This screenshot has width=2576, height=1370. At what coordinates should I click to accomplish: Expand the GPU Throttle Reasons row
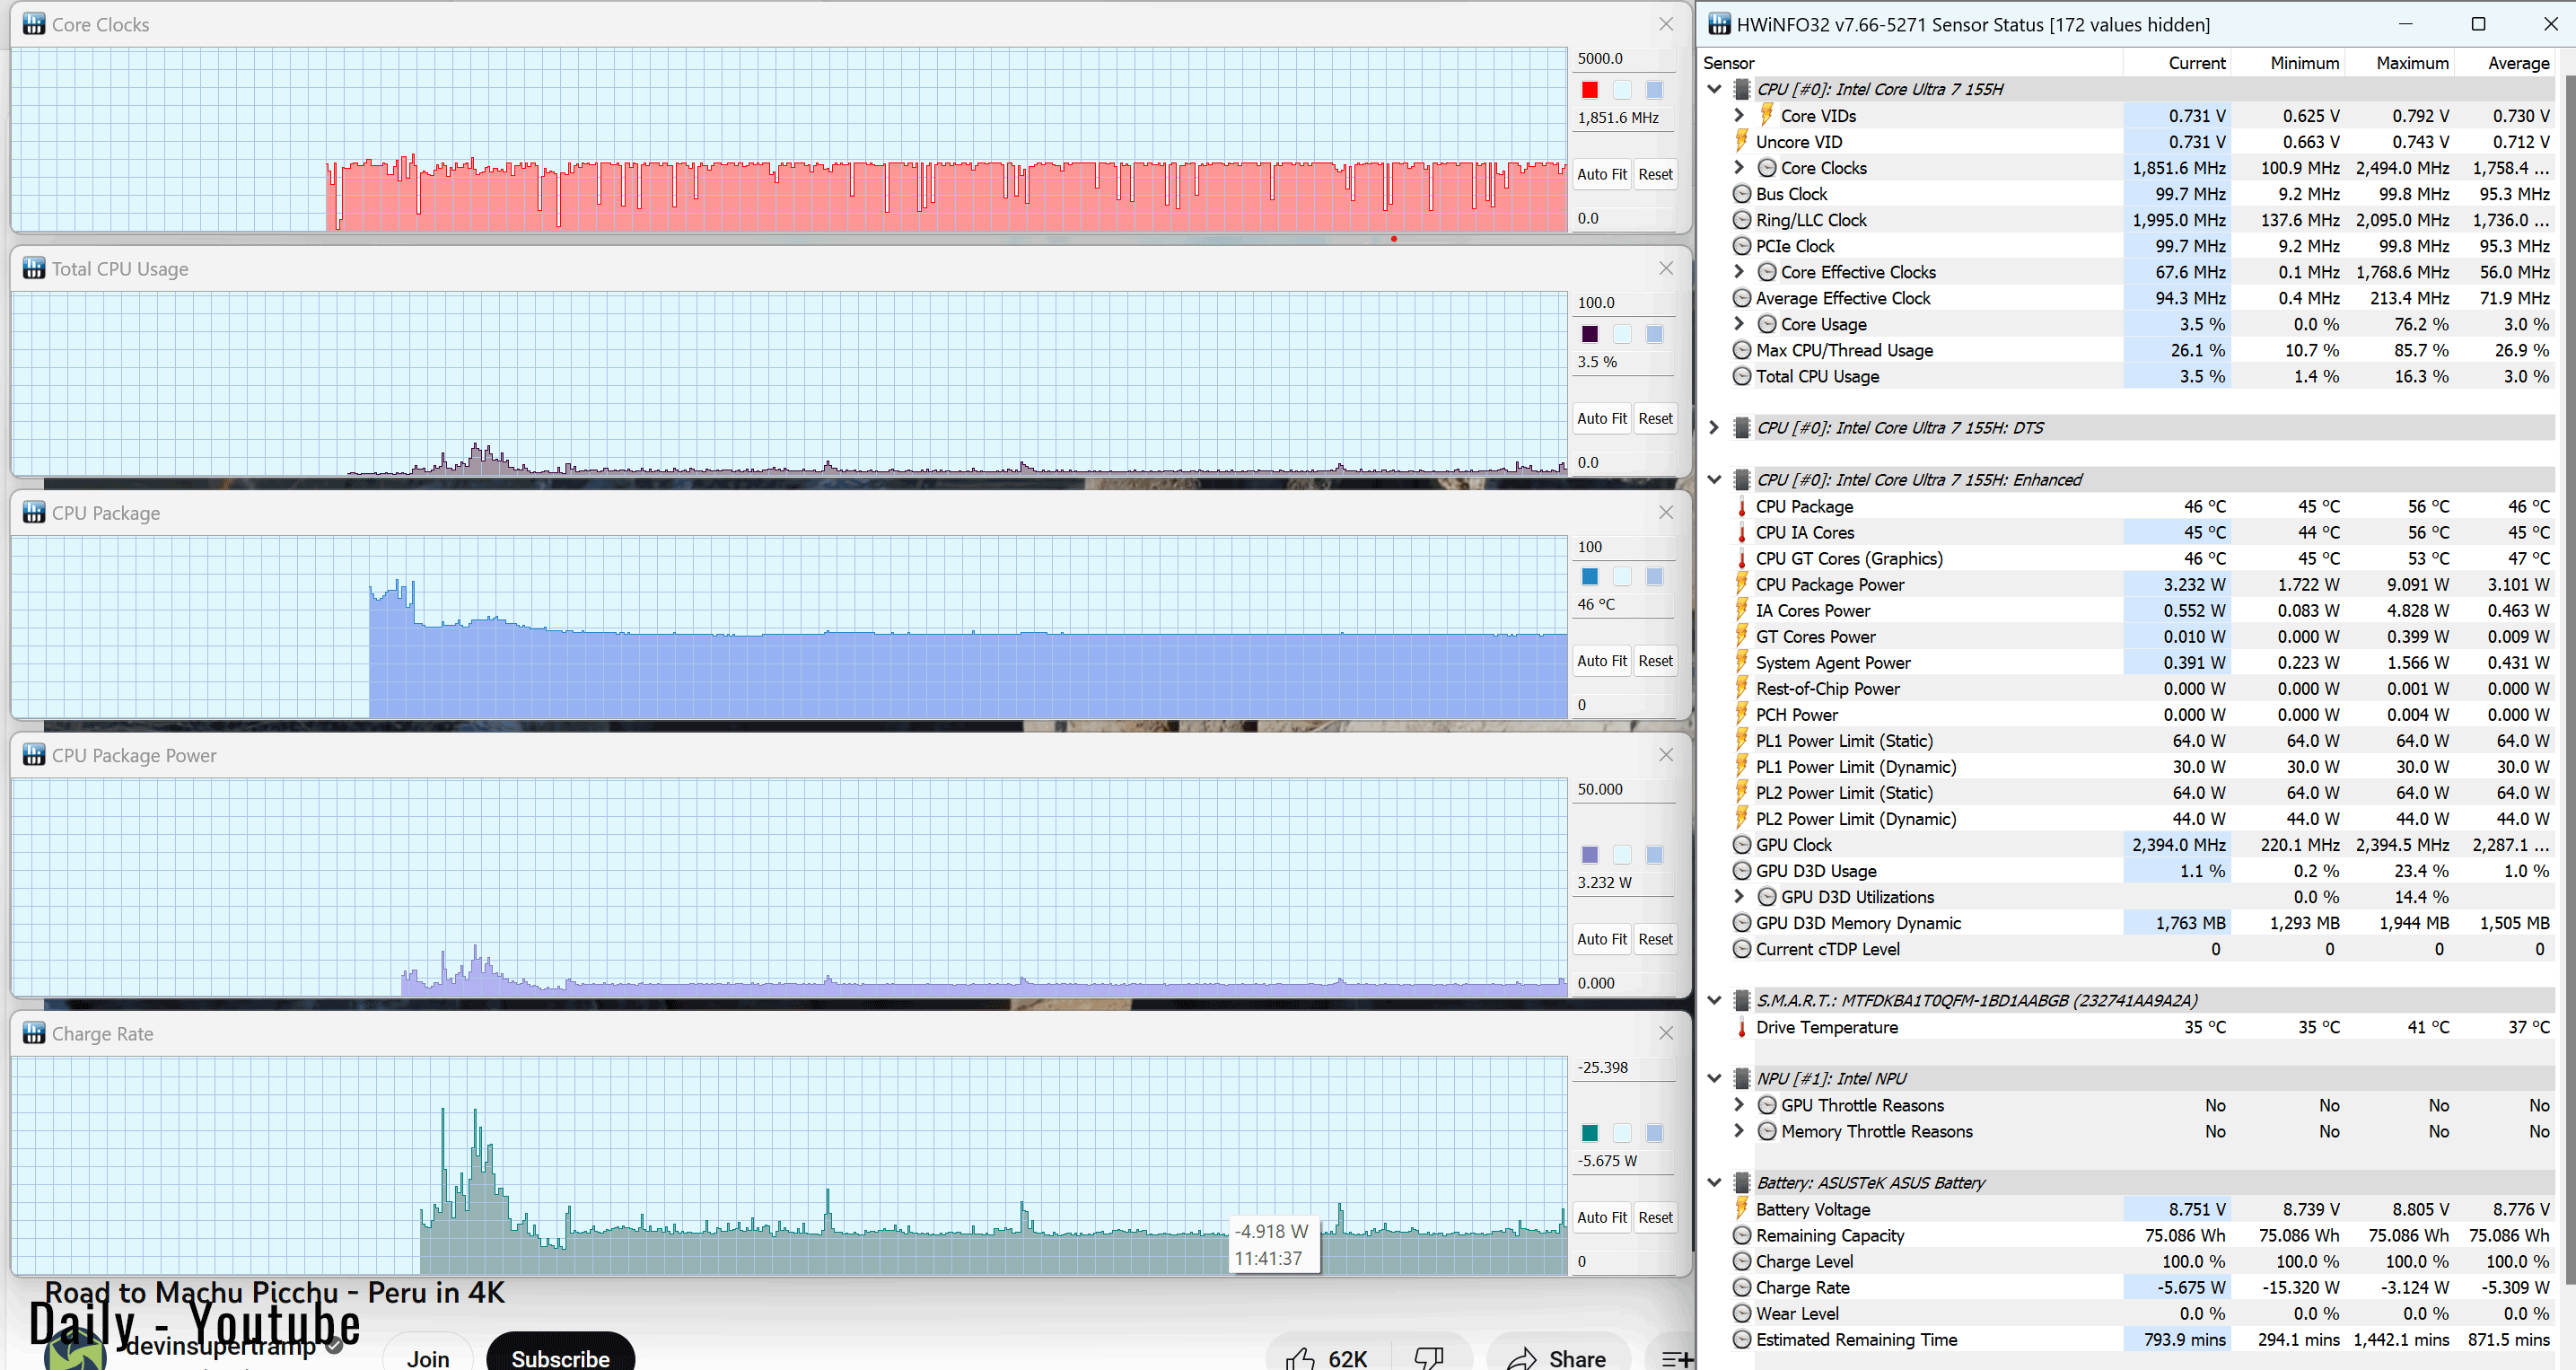point(1739,1104)
